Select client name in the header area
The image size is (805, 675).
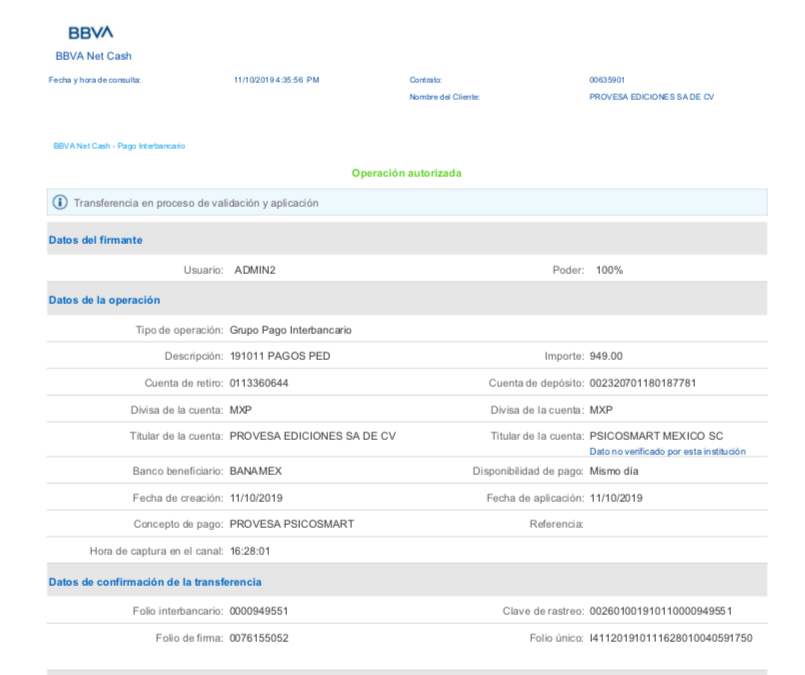click(651, 97)
